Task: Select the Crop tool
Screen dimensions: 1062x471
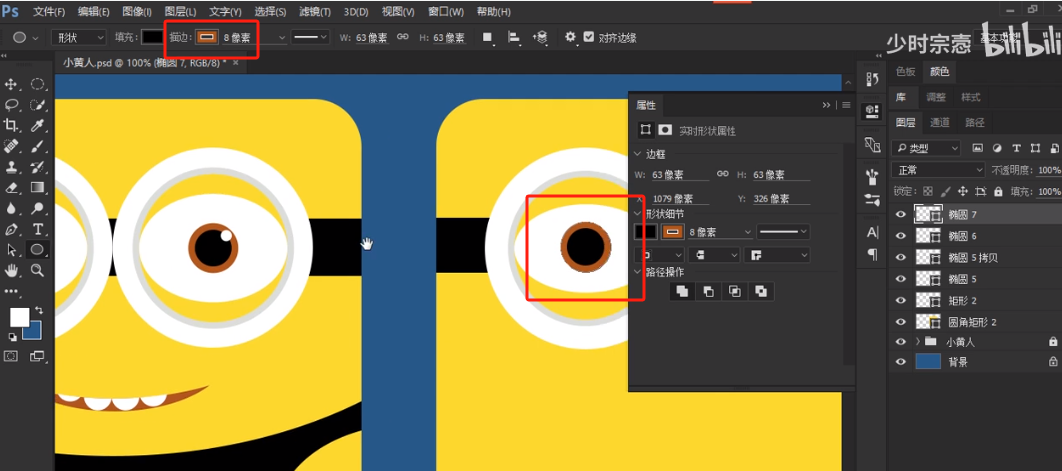Action: [x=11, y=125]
